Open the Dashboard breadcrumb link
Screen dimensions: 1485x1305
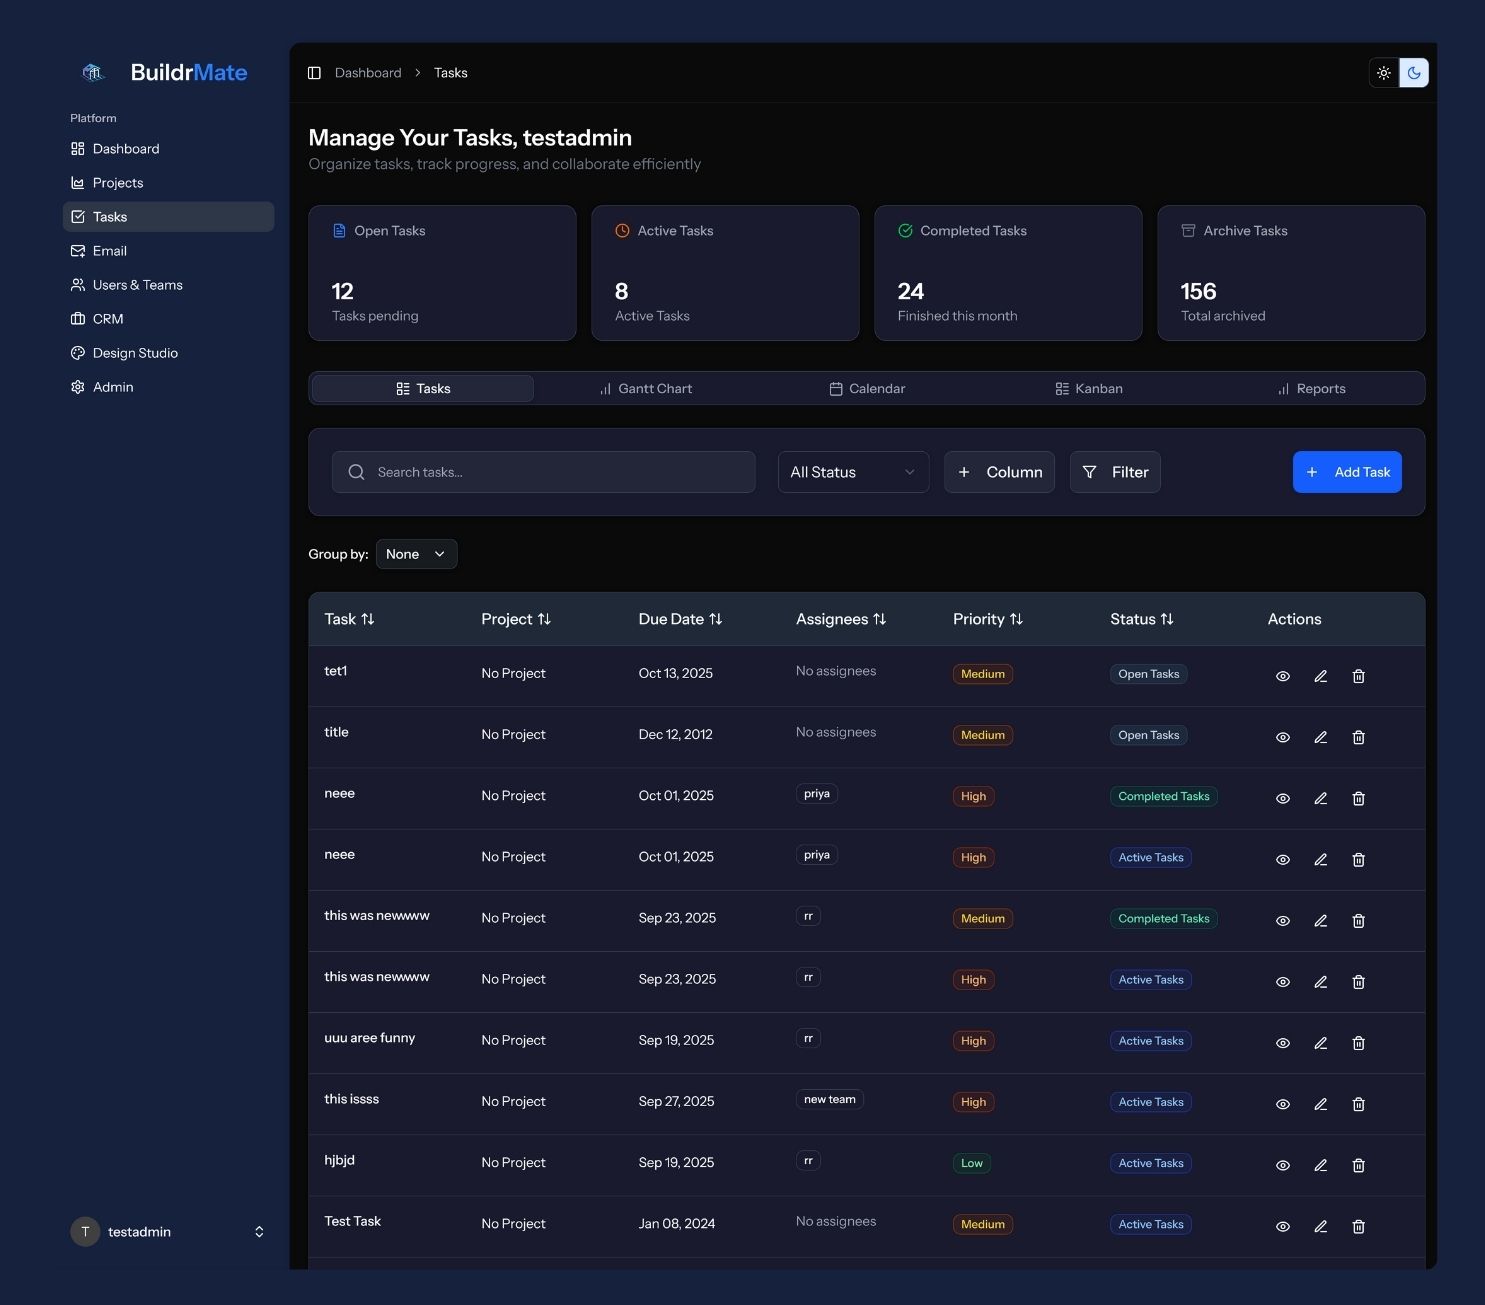(368, 72)
